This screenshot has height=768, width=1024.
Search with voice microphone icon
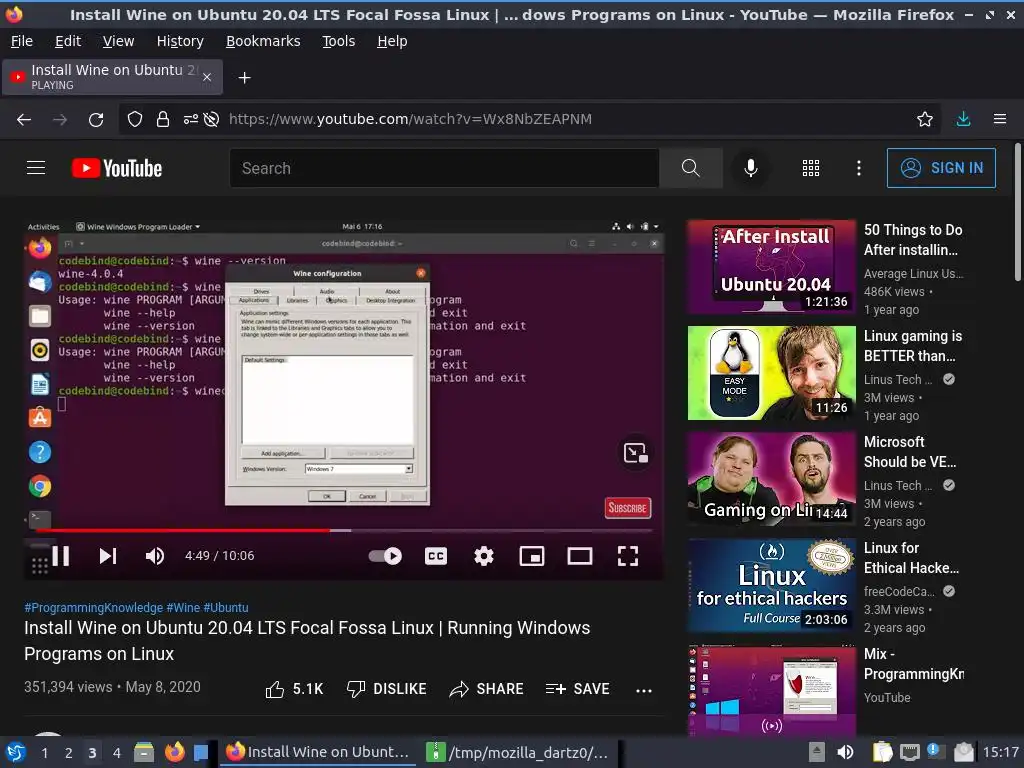[x=751, y=168]
